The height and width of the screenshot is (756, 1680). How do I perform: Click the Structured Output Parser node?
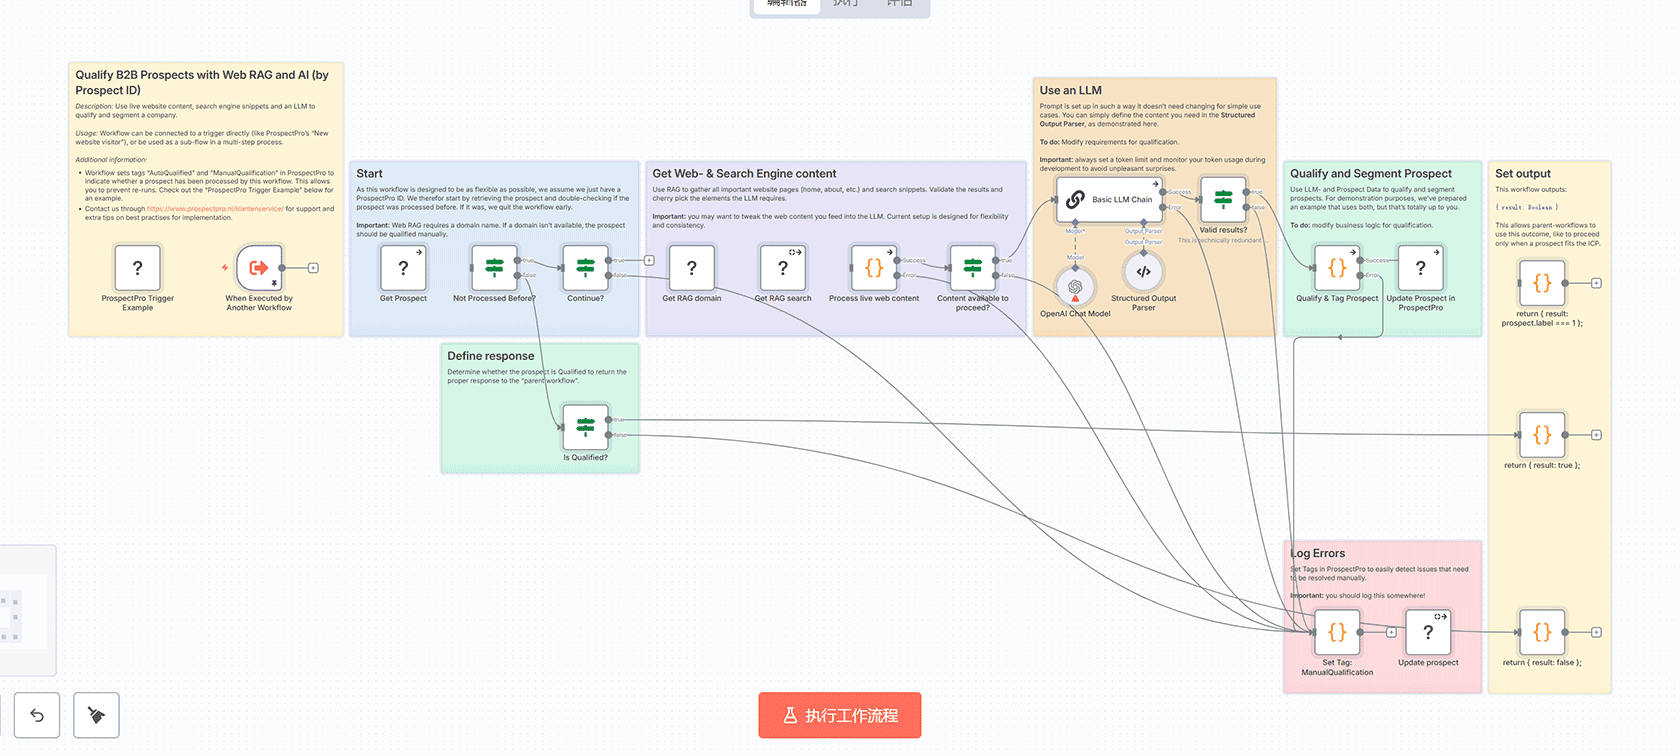coord(1143,271)
